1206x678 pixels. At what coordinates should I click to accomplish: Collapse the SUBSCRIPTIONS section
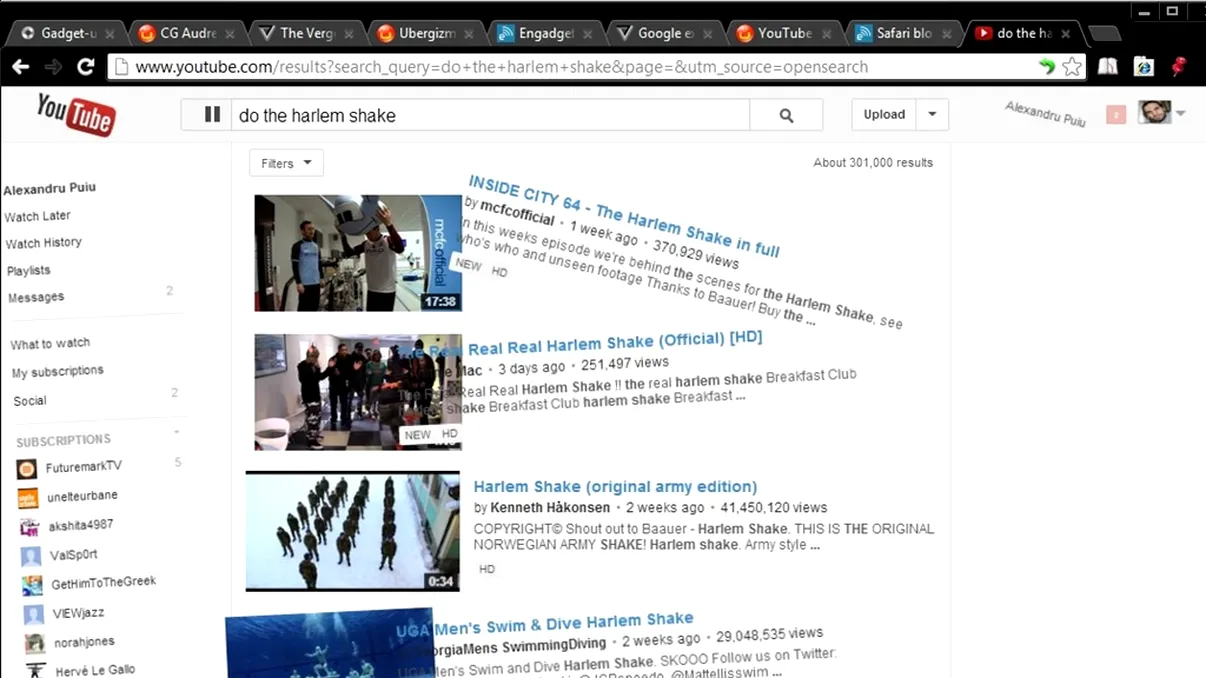click(176, 432)
